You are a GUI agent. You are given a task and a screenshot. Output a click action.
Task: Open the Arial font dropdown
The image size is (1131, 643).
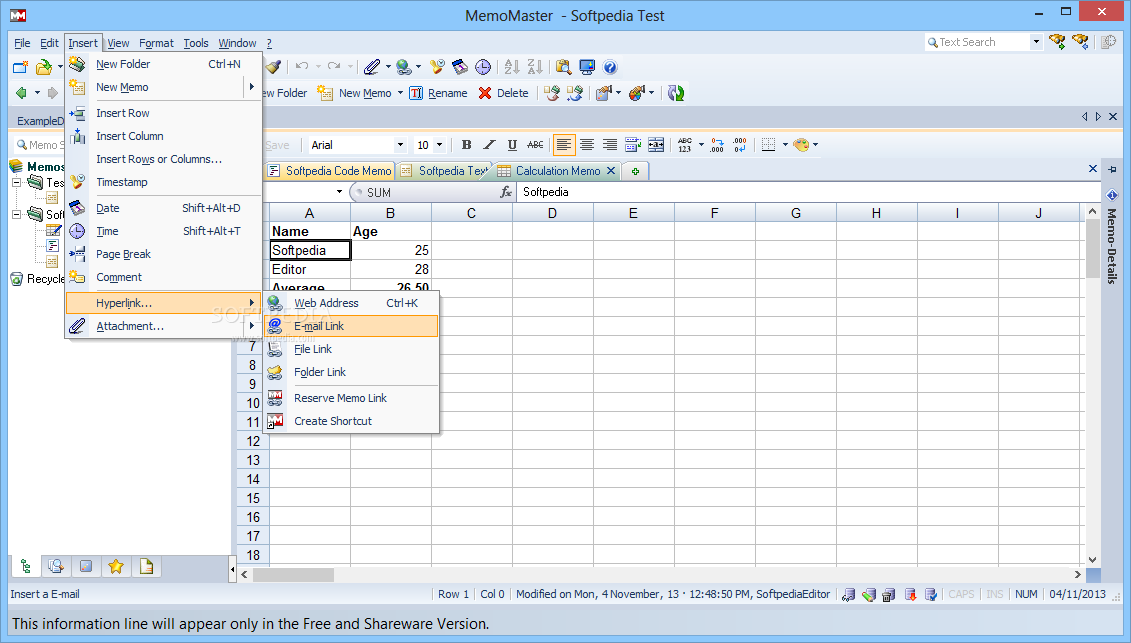point(400,145)
